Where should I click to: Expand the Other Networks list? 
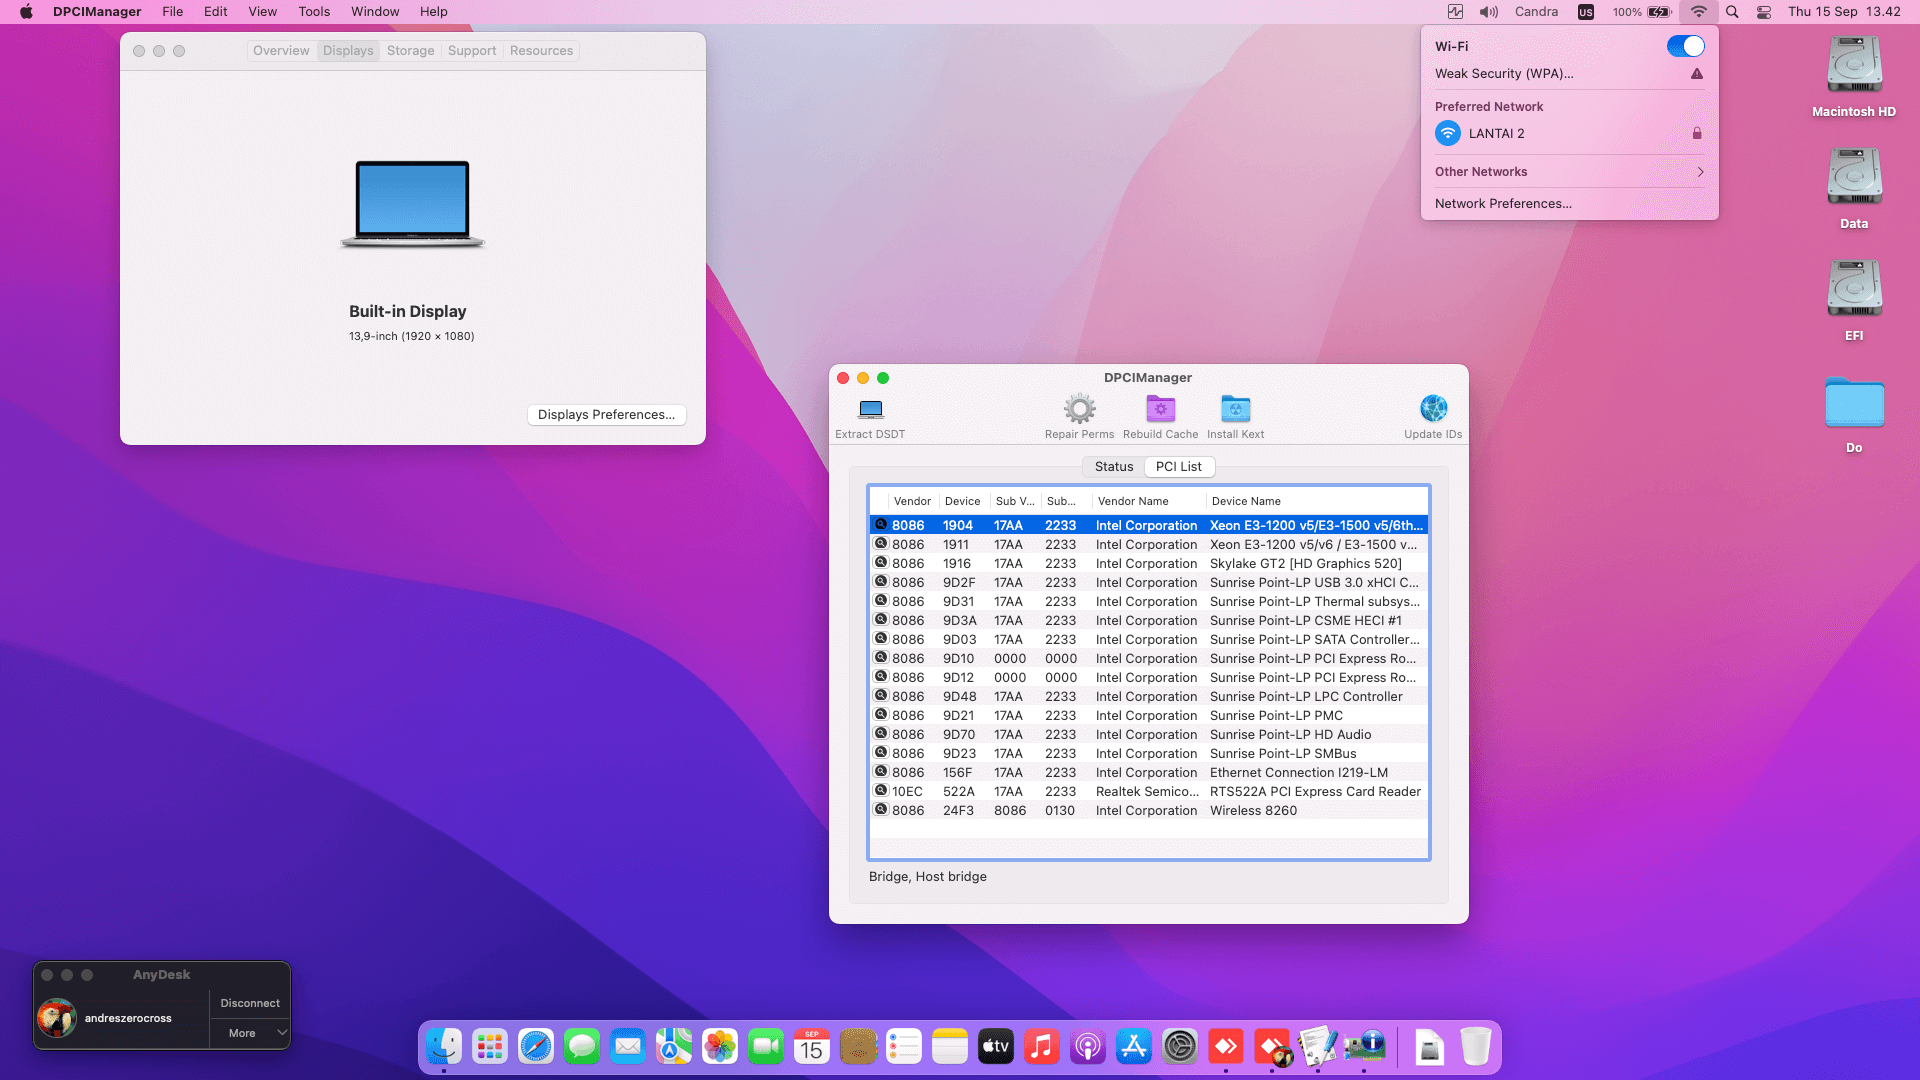coord(1570,172)
